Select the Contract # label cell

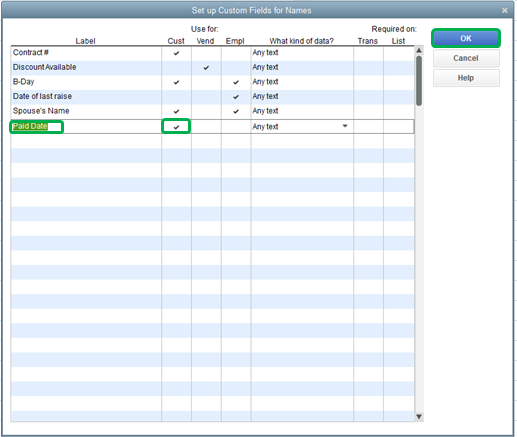(86, 53)
